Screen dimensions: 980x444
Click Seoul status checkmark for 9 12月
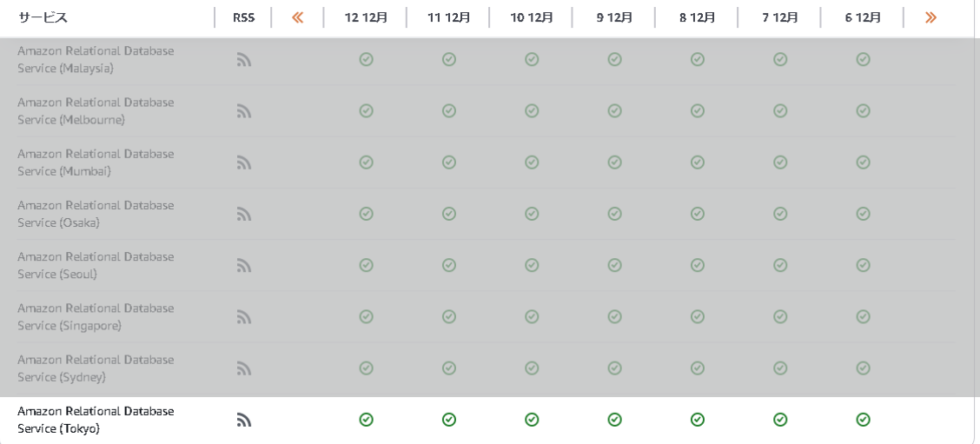pyautogui.click(x=614, y=265)
